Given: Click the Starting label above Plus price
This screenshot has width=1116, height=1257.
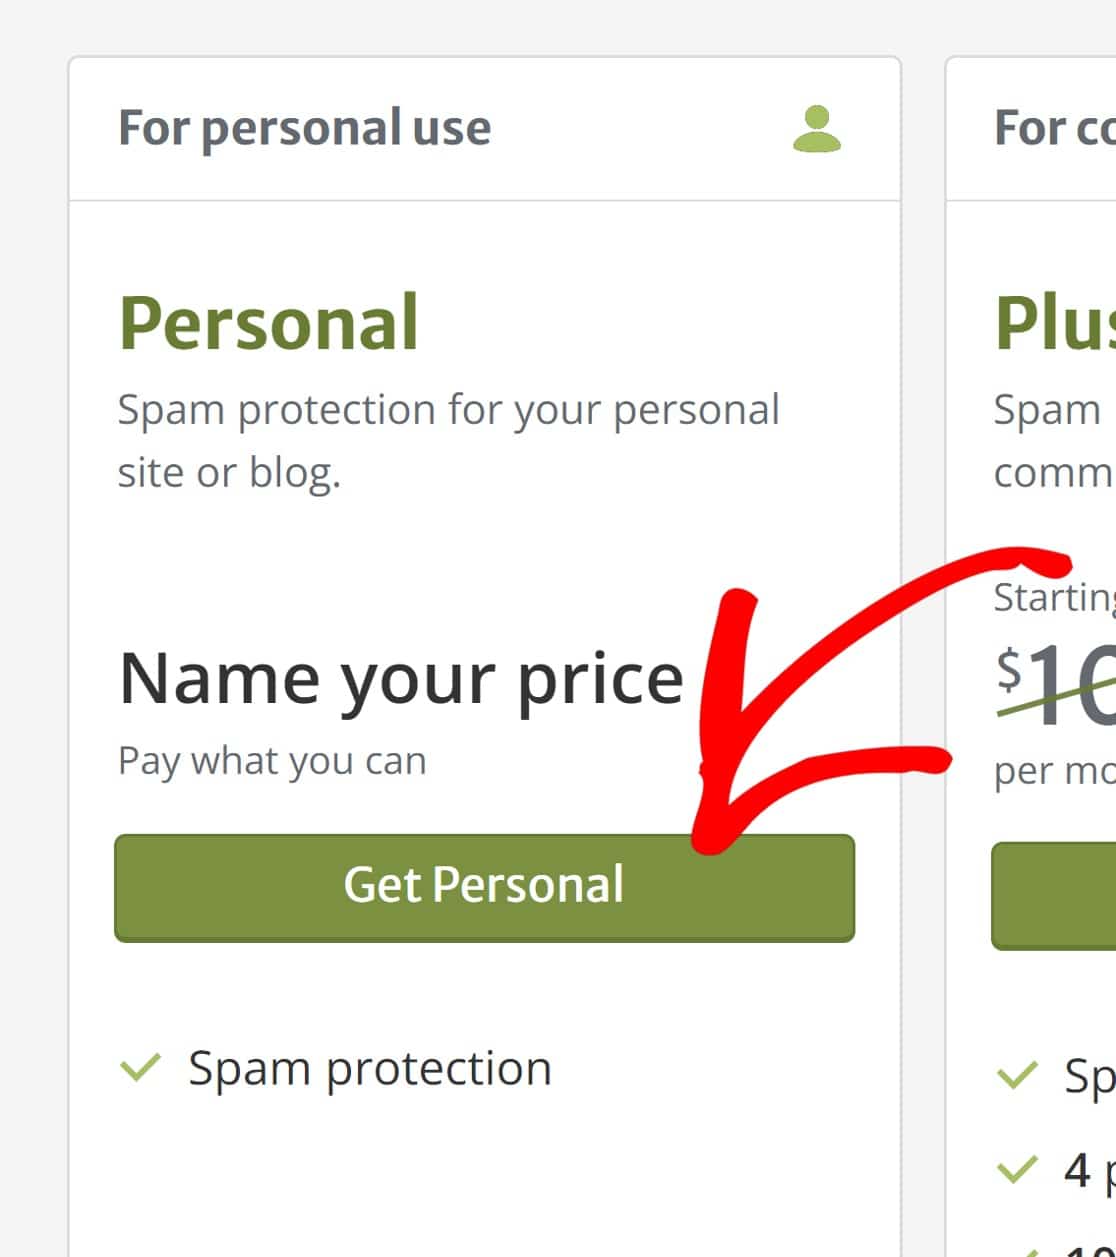Looking at the screenshot, I should pyautogui.click(x=1054, y=598).
